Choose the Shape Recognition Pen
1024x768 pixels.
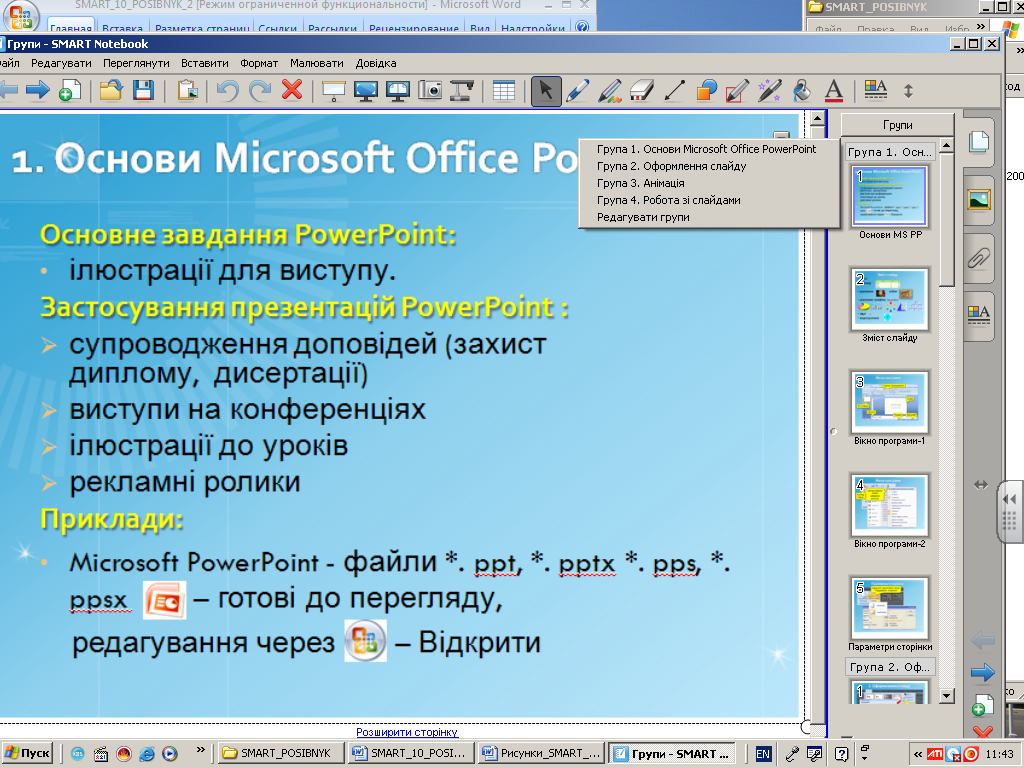click(x=737, y=91)
